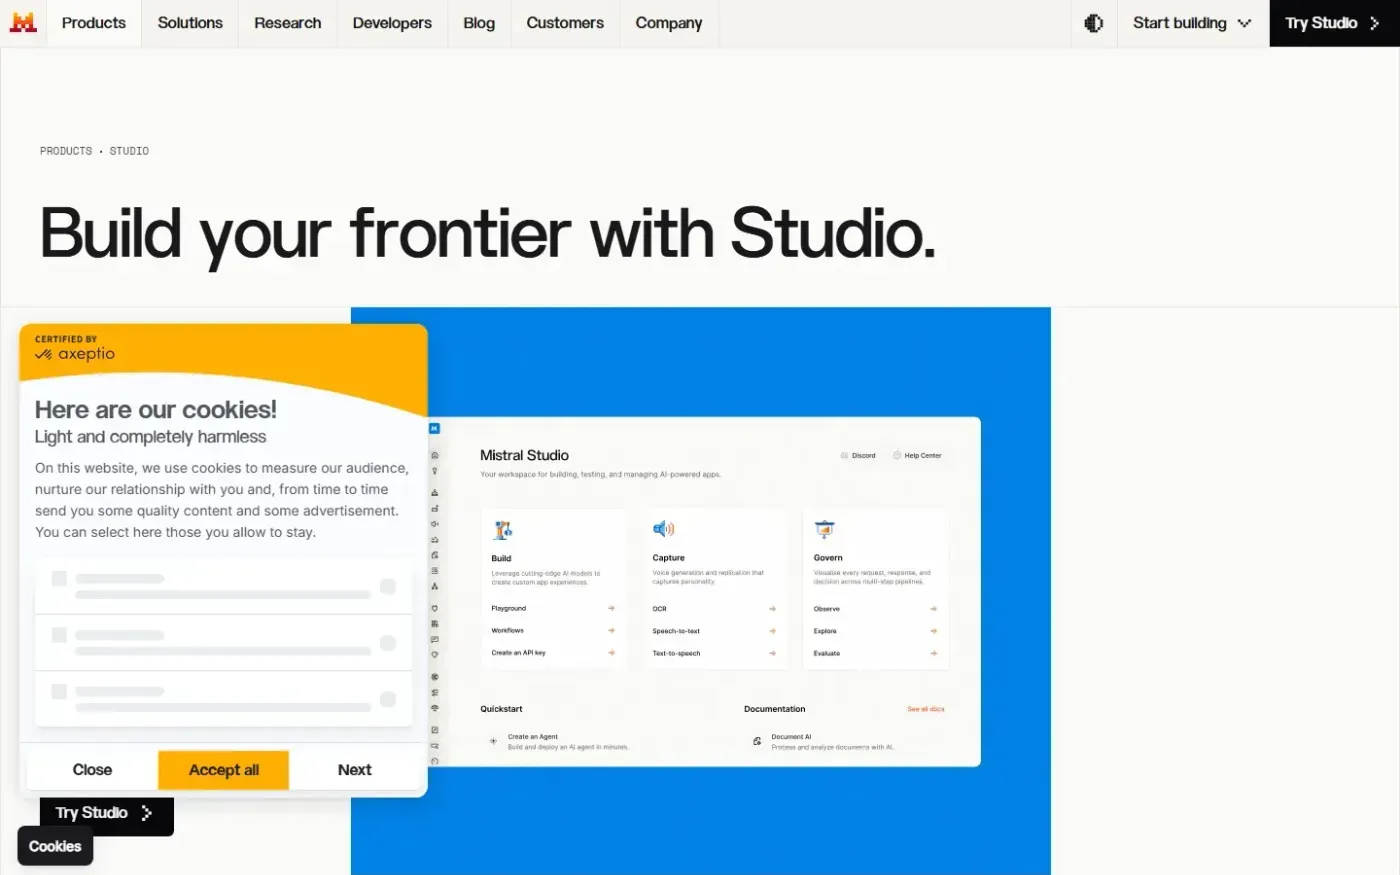
Task: Click the home icon in Studio sidebar
Action: coord(434,455)
